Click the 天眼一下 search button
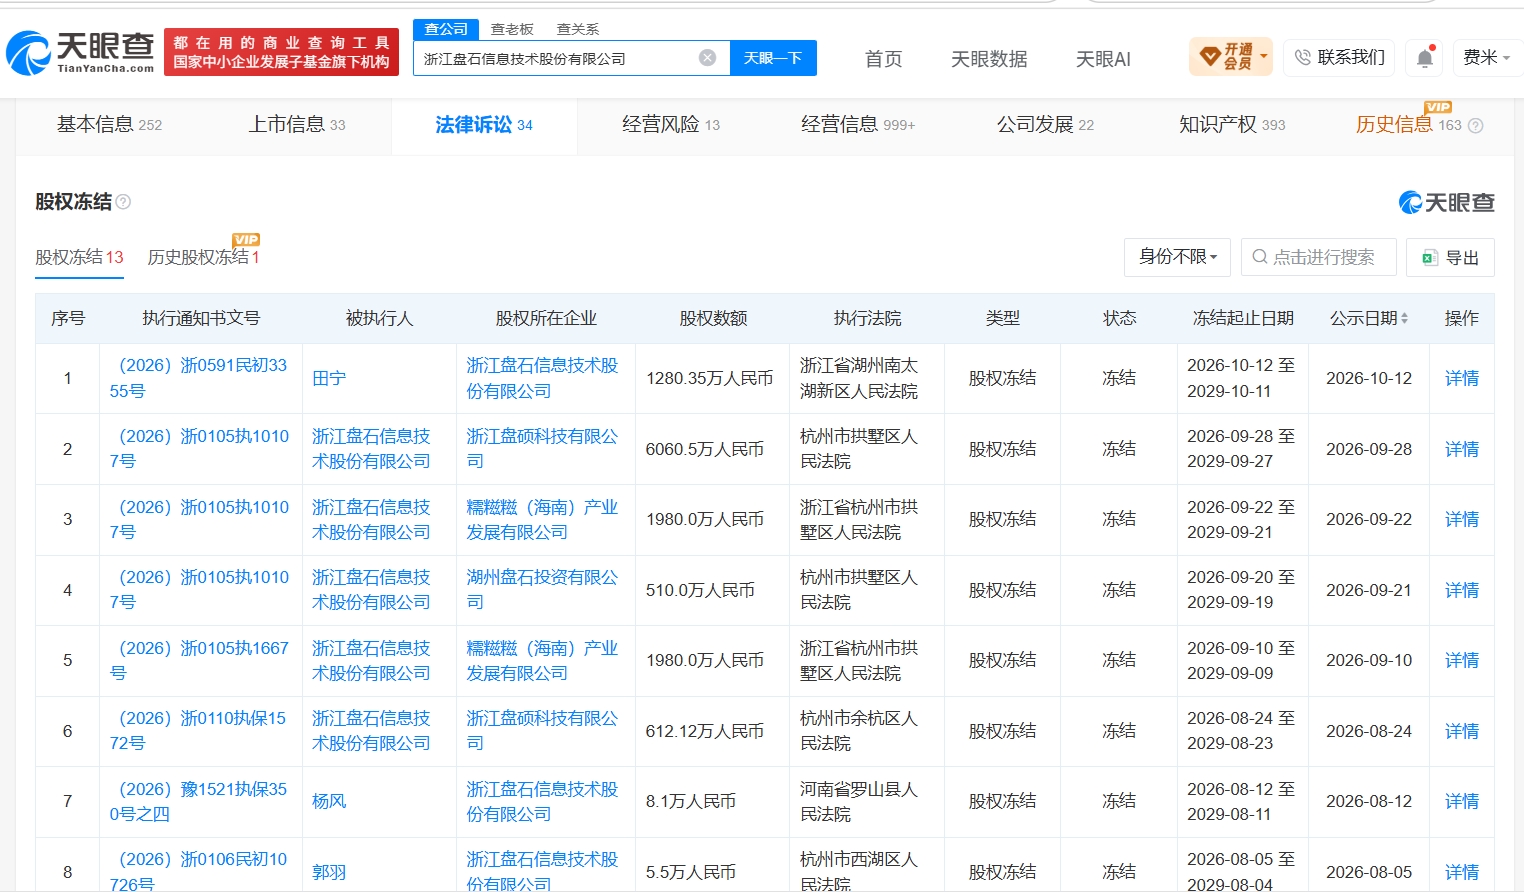The height and width of the screenshot is (892, 1524). [x=773, y=58]
